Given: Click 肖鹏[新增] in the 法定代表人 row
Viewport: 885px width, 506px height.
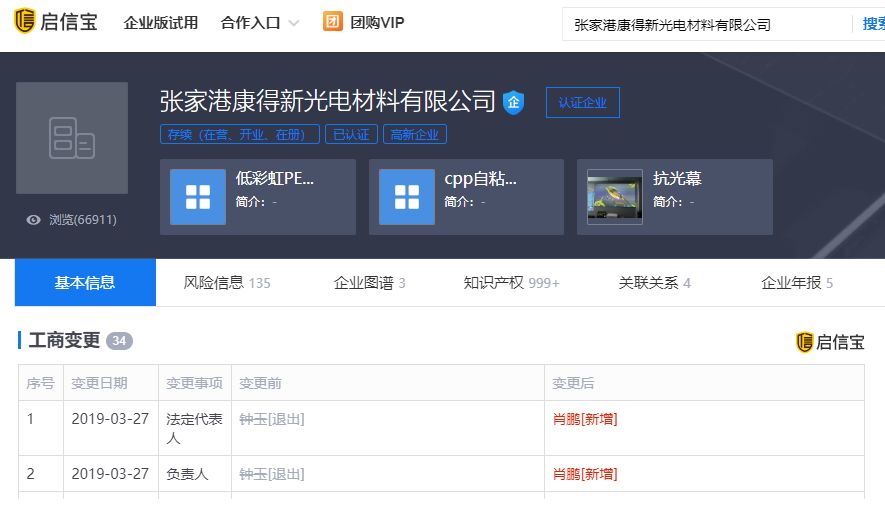Looking at the screenshot, I should coord(585,419).
